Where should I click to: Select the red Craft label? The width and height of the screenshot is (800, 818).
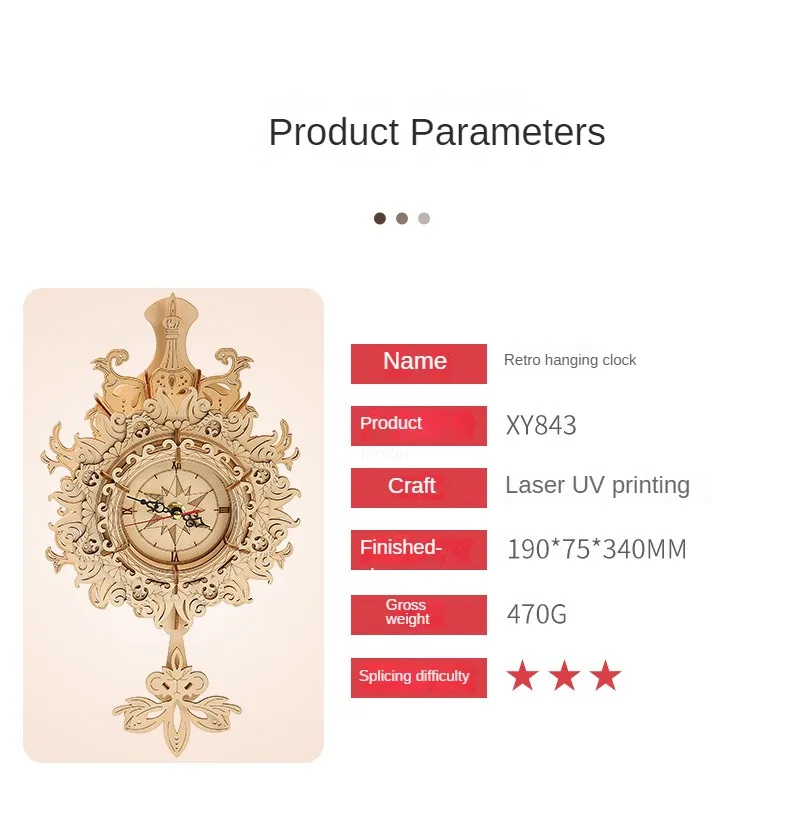point(419,488)
